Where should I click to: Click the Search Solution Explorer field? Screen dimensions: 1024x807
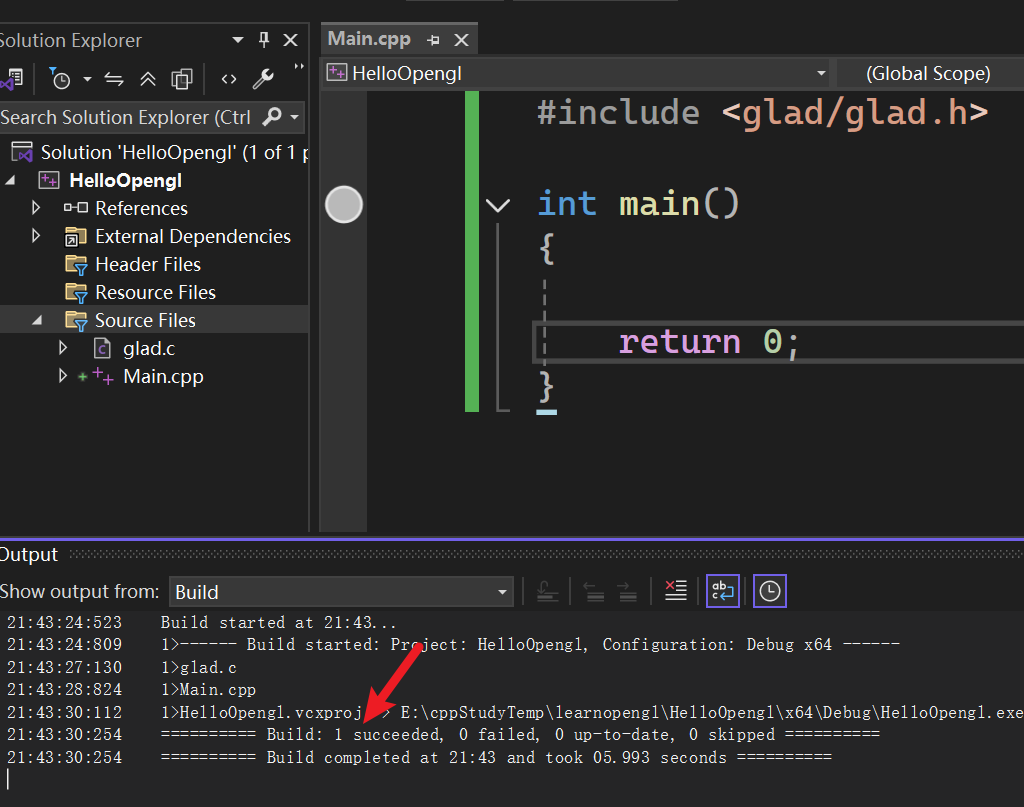click(x=125, y=117)
